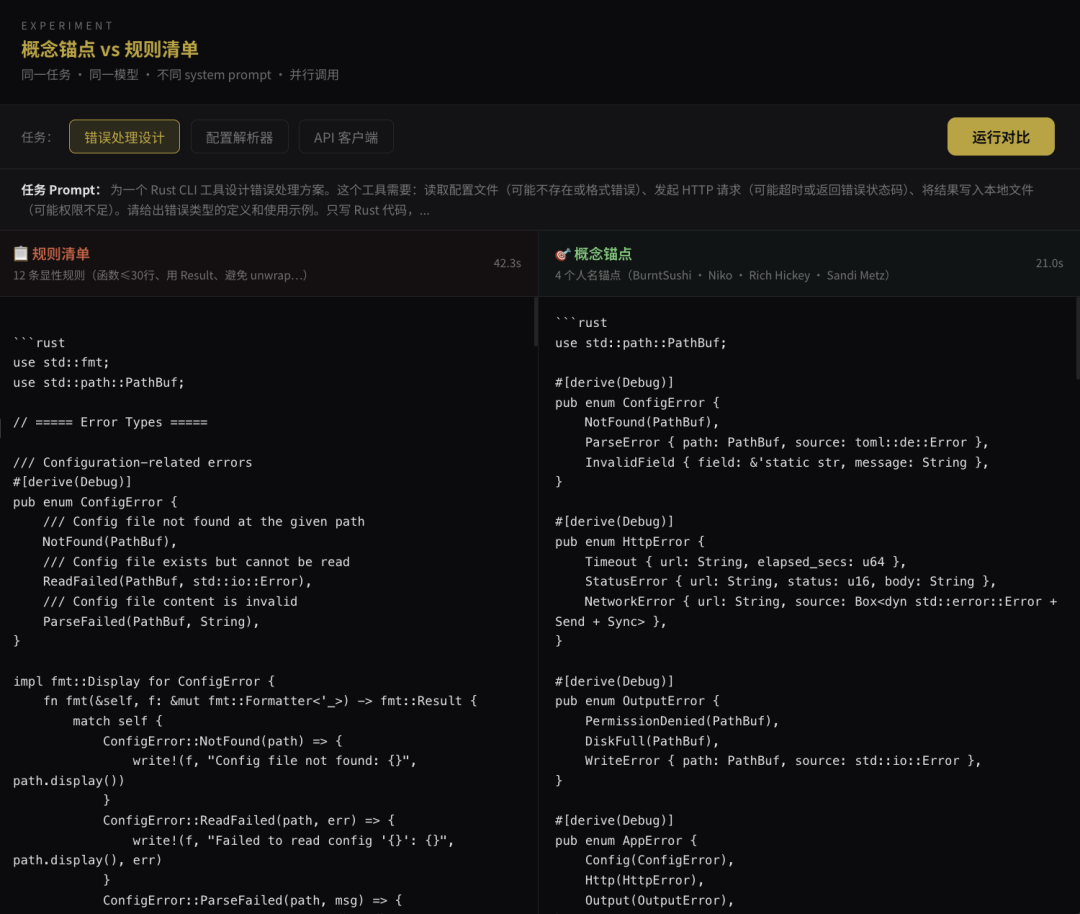This screenshot has height=914, width=1080.
Task: Select the 错误处理设计 task tab
Action: coord(124,137)
